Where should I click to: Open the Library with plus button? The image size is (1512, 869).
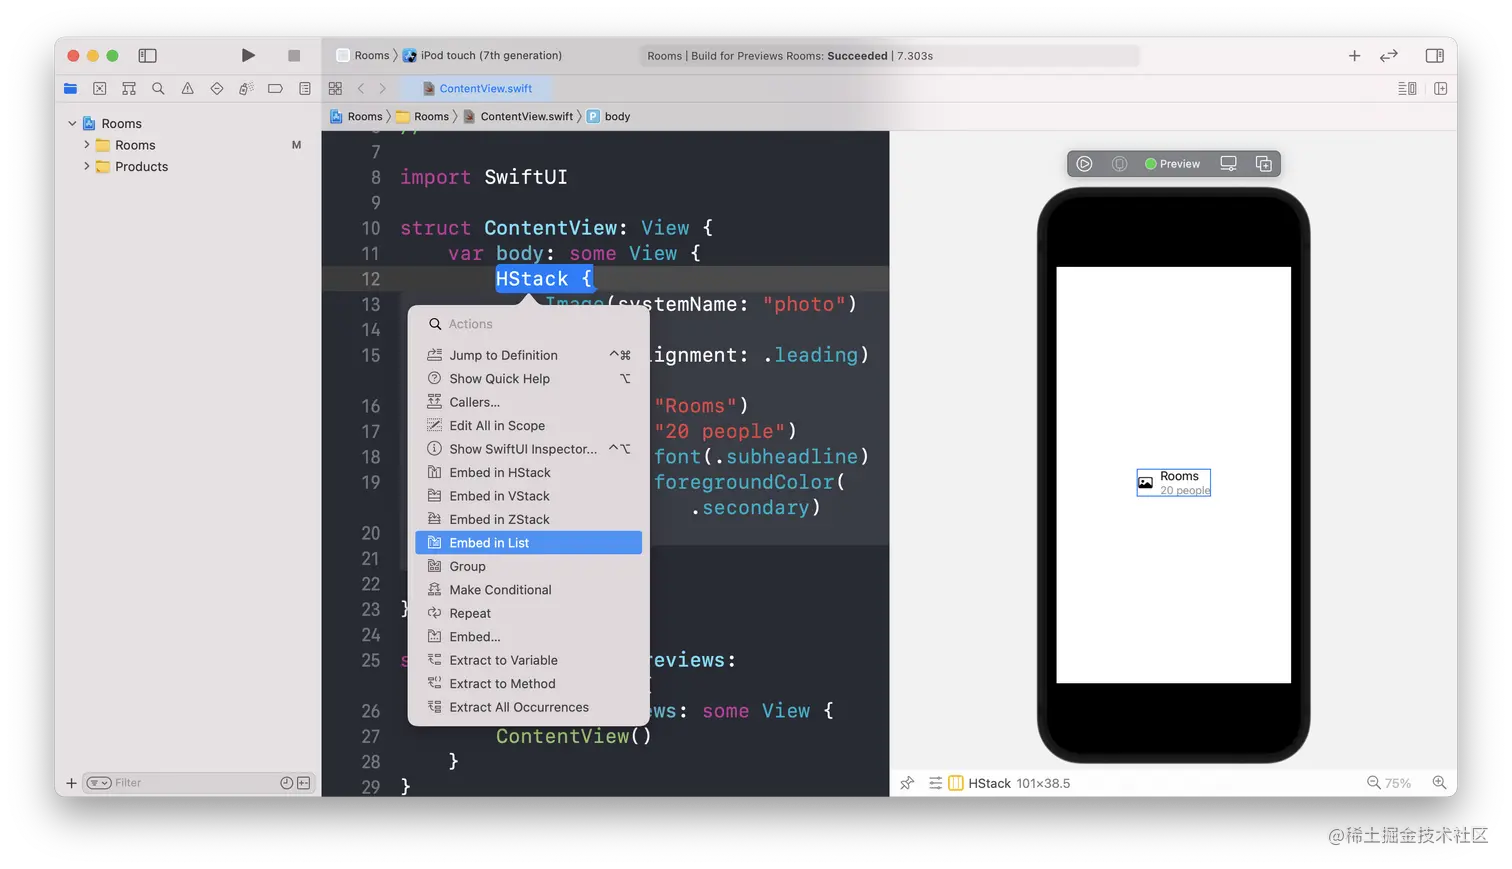pyautogui.click(x=1354, y=55)
